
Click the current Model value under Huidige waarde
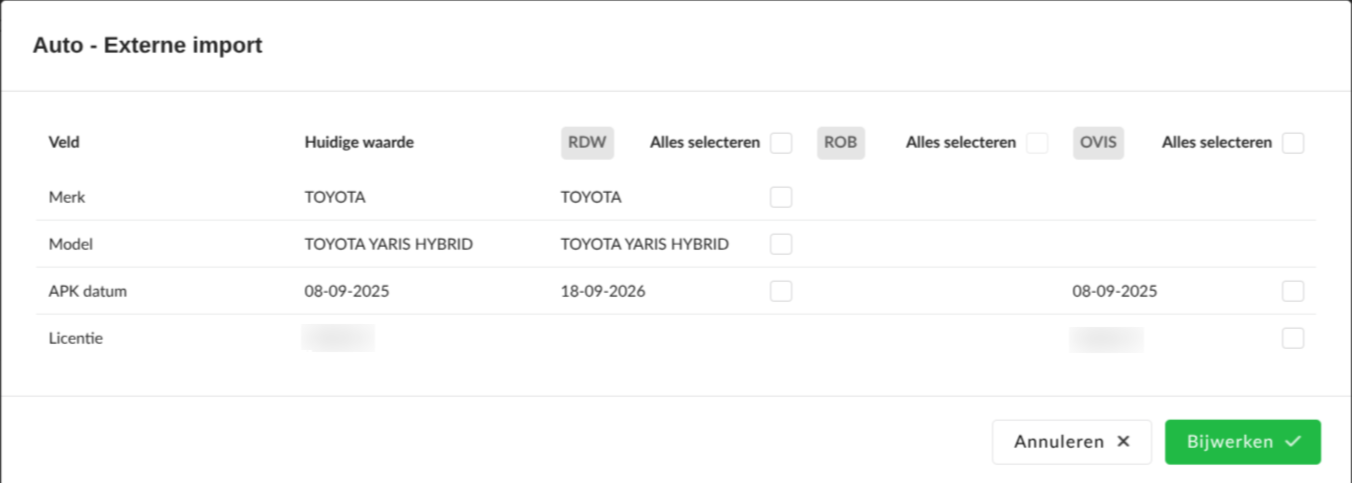point(389,245)
